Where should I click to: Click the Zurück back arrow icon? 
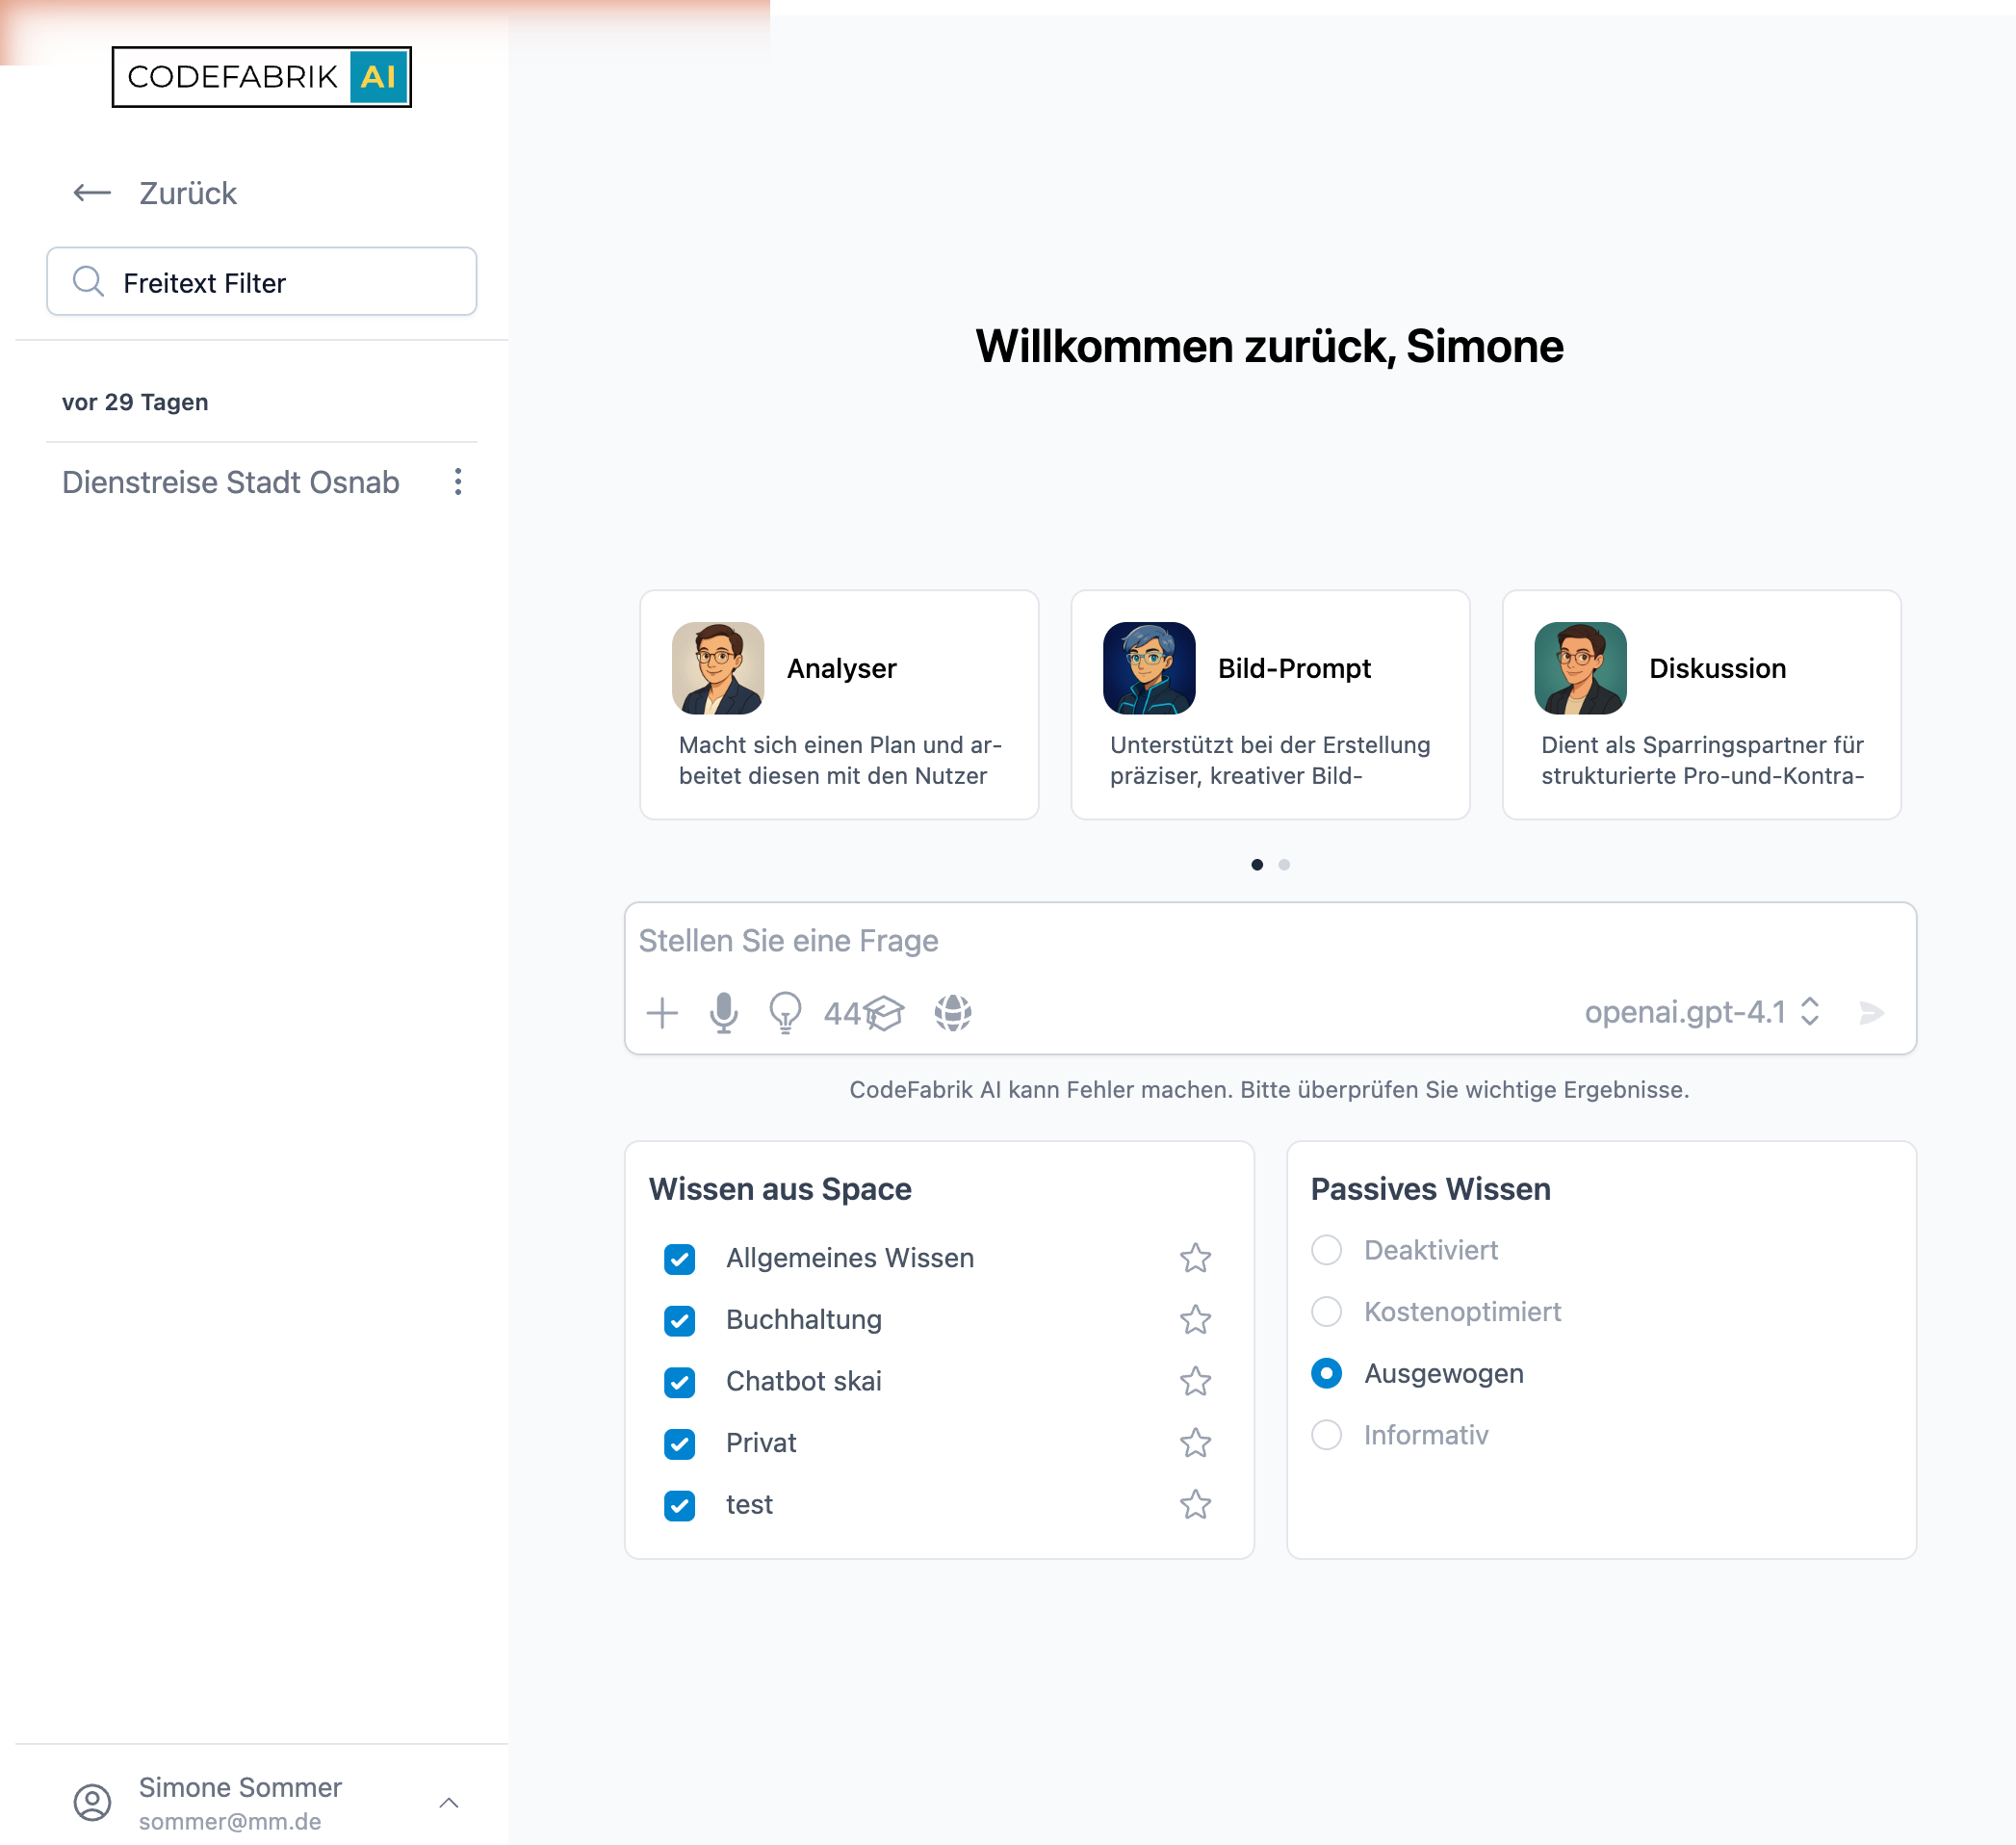pyautogui.click(x=92, y=193)
